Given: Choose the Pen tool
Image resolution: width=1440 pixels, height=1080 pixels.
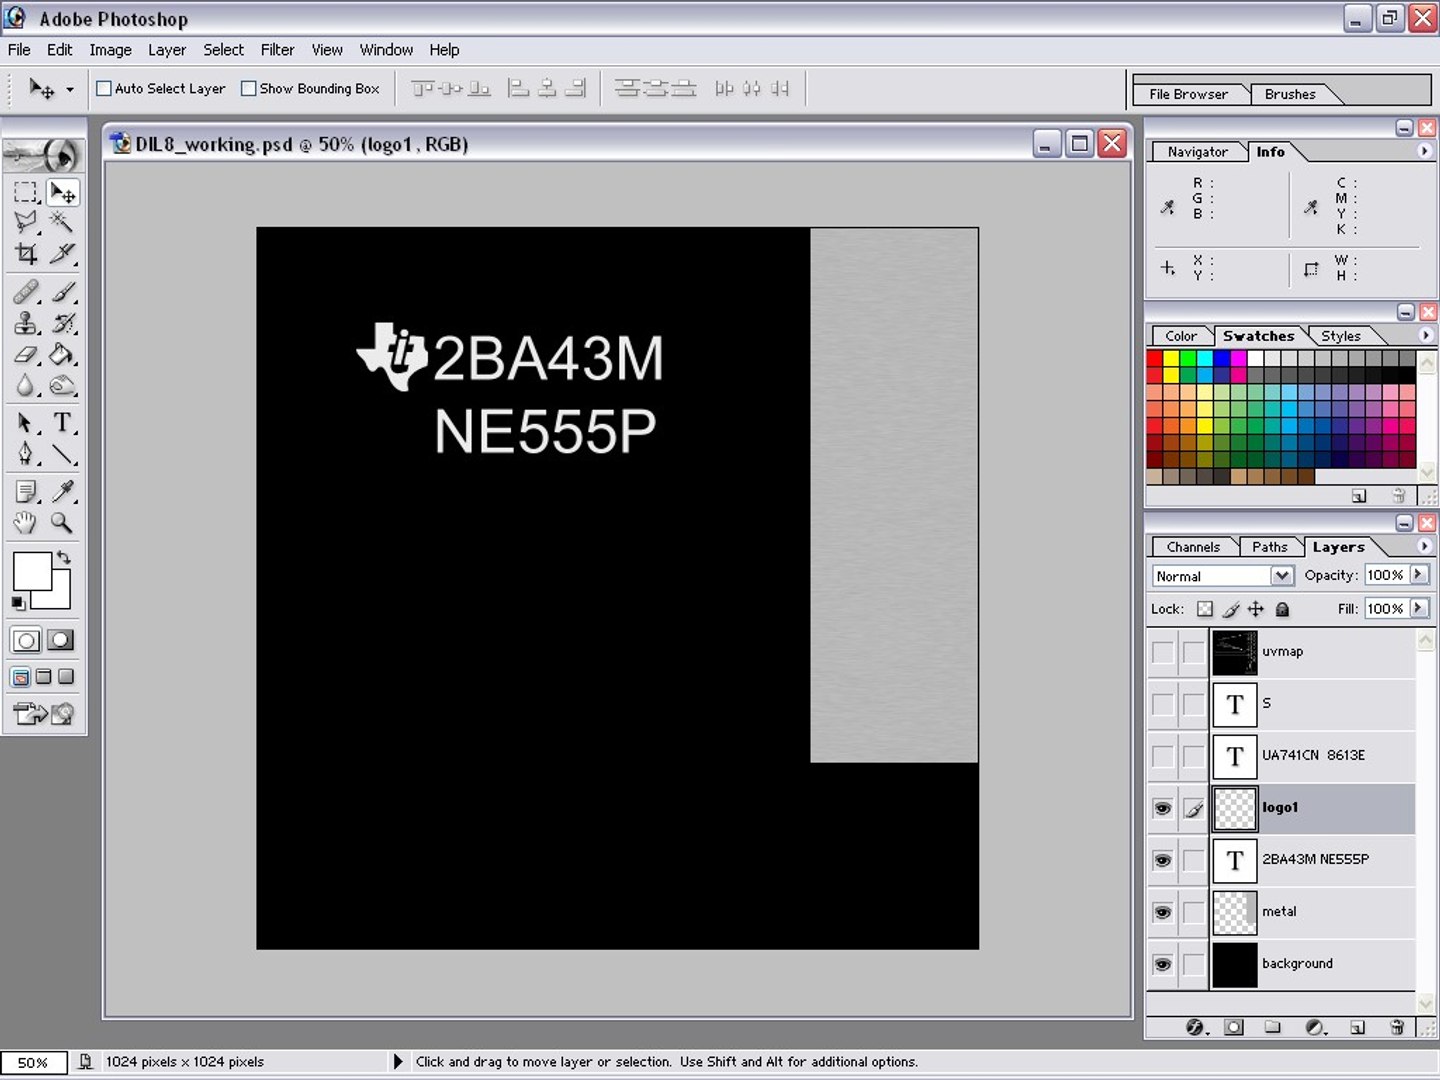Looking at the screenshot, I should click(x=26, y=454).
